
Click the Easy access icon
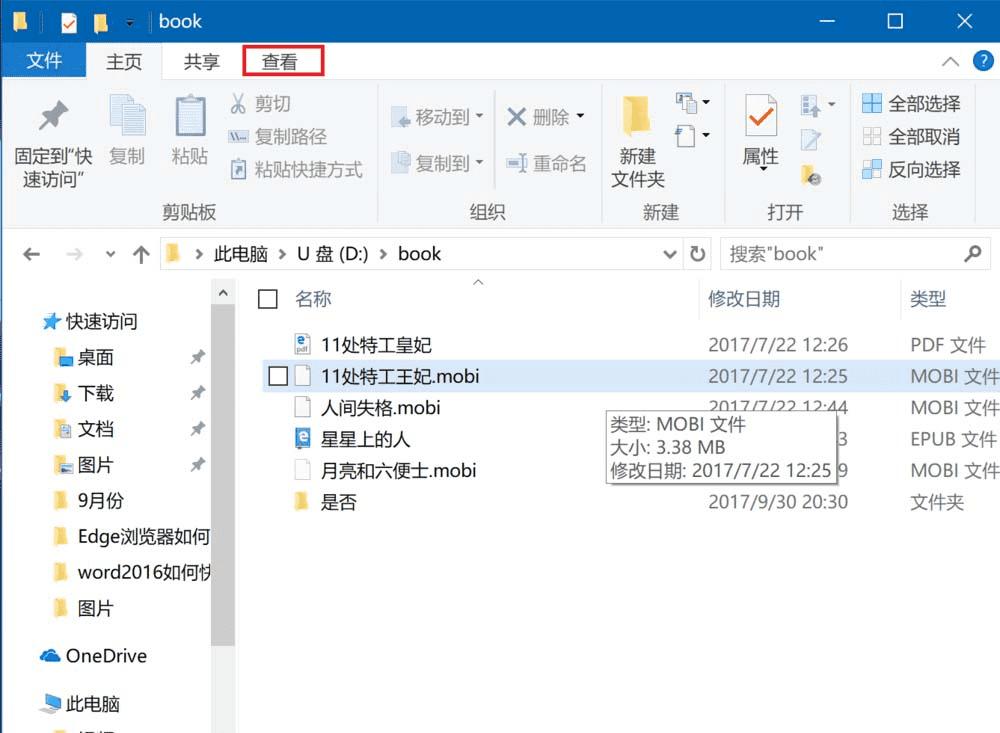685,136
